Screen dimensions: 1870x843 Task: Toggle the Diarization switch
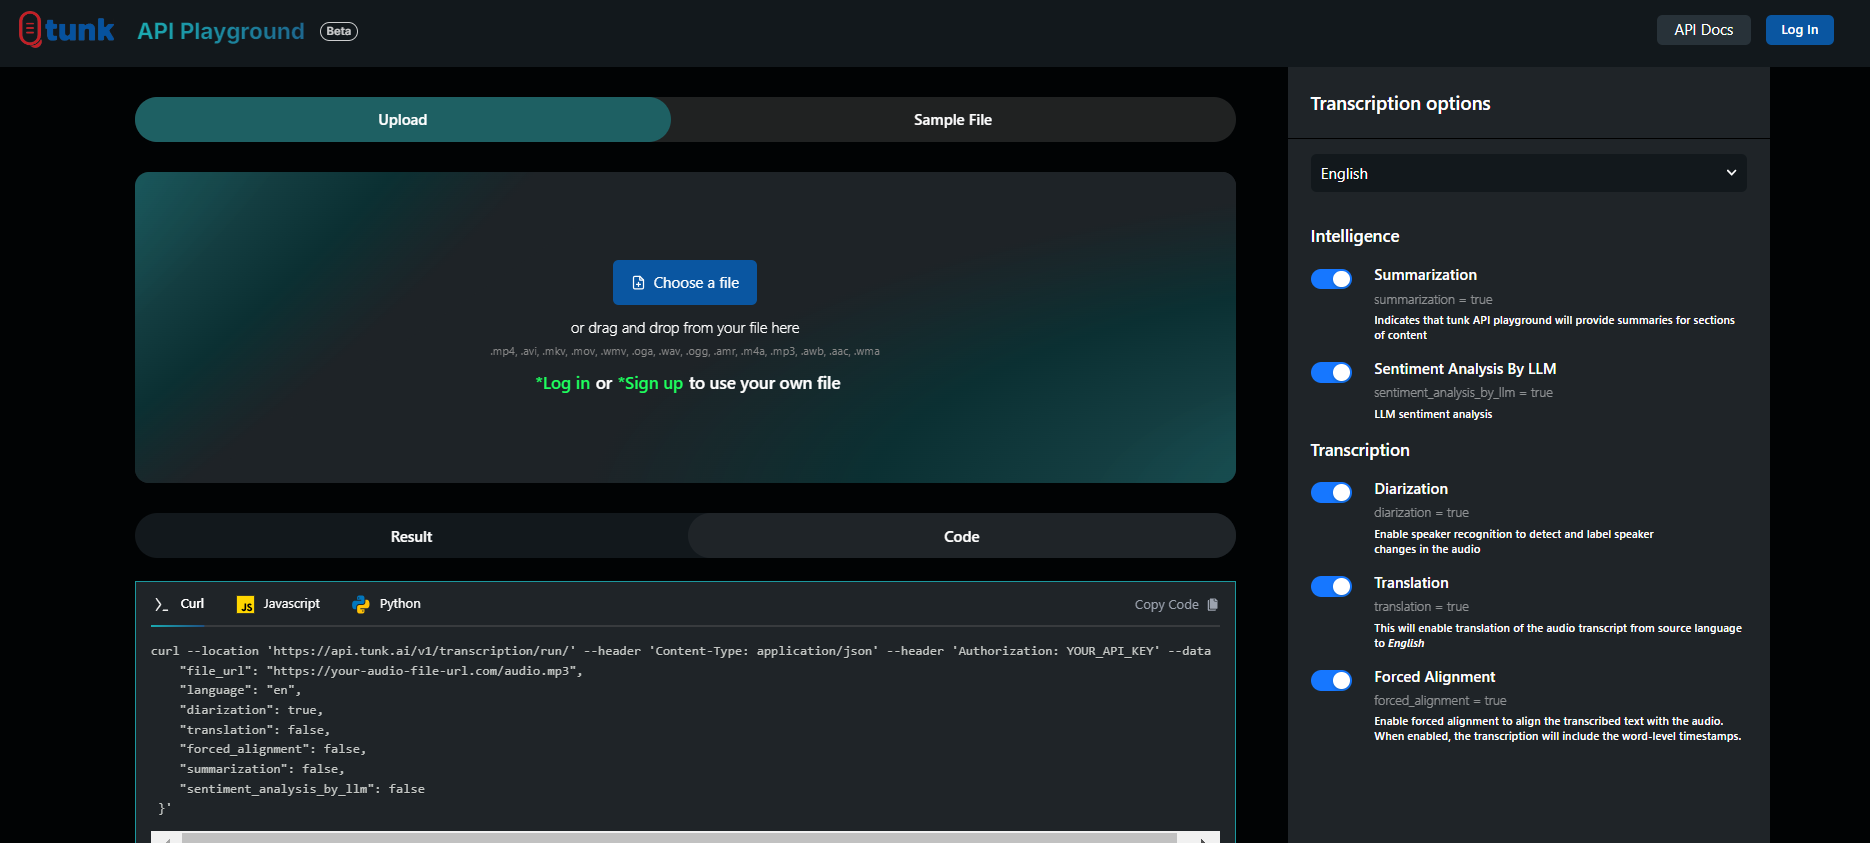coord(1331,493)
